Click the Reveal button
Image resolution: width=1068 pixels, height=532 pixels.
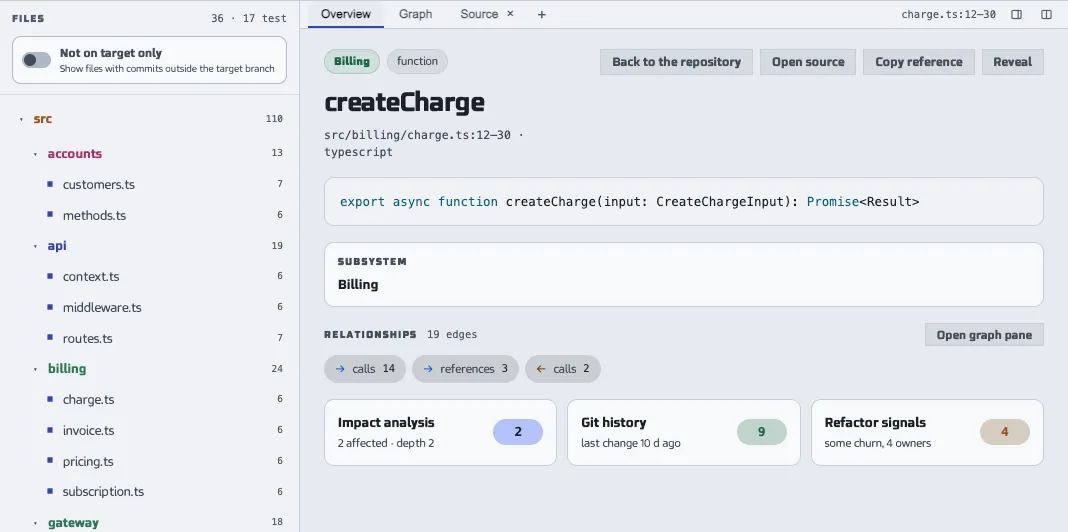pyautogui.click(x=1013, y=62)
